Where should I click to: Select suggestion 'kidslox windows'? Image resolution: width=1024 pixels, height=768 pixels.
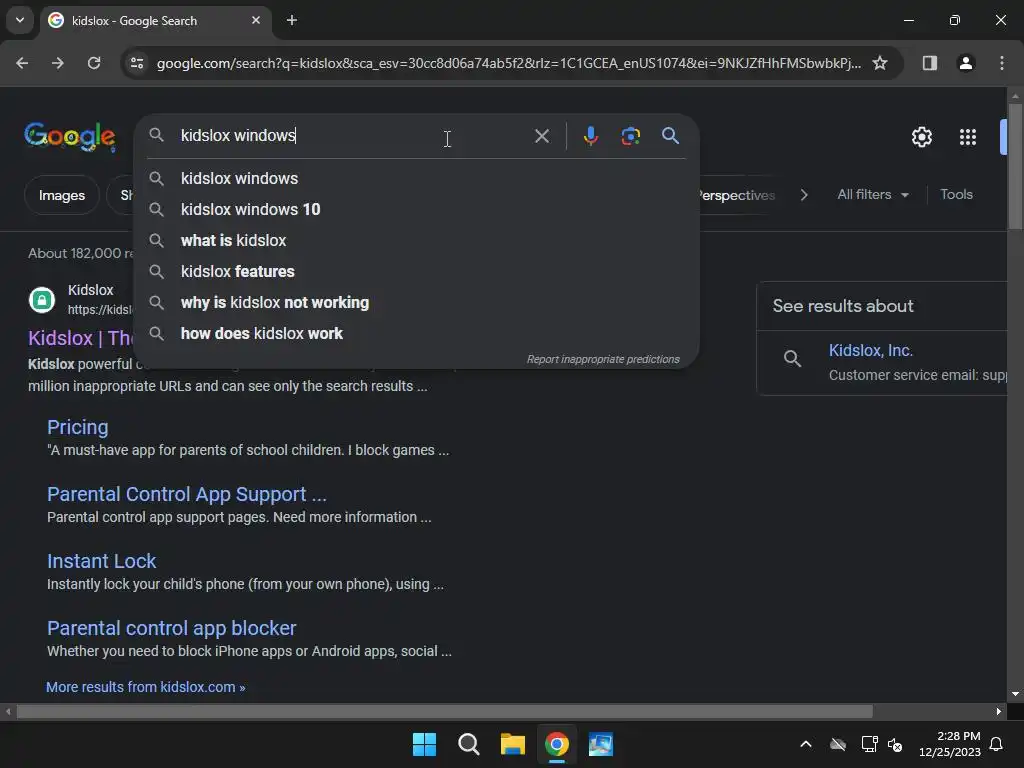pos(416,178)
